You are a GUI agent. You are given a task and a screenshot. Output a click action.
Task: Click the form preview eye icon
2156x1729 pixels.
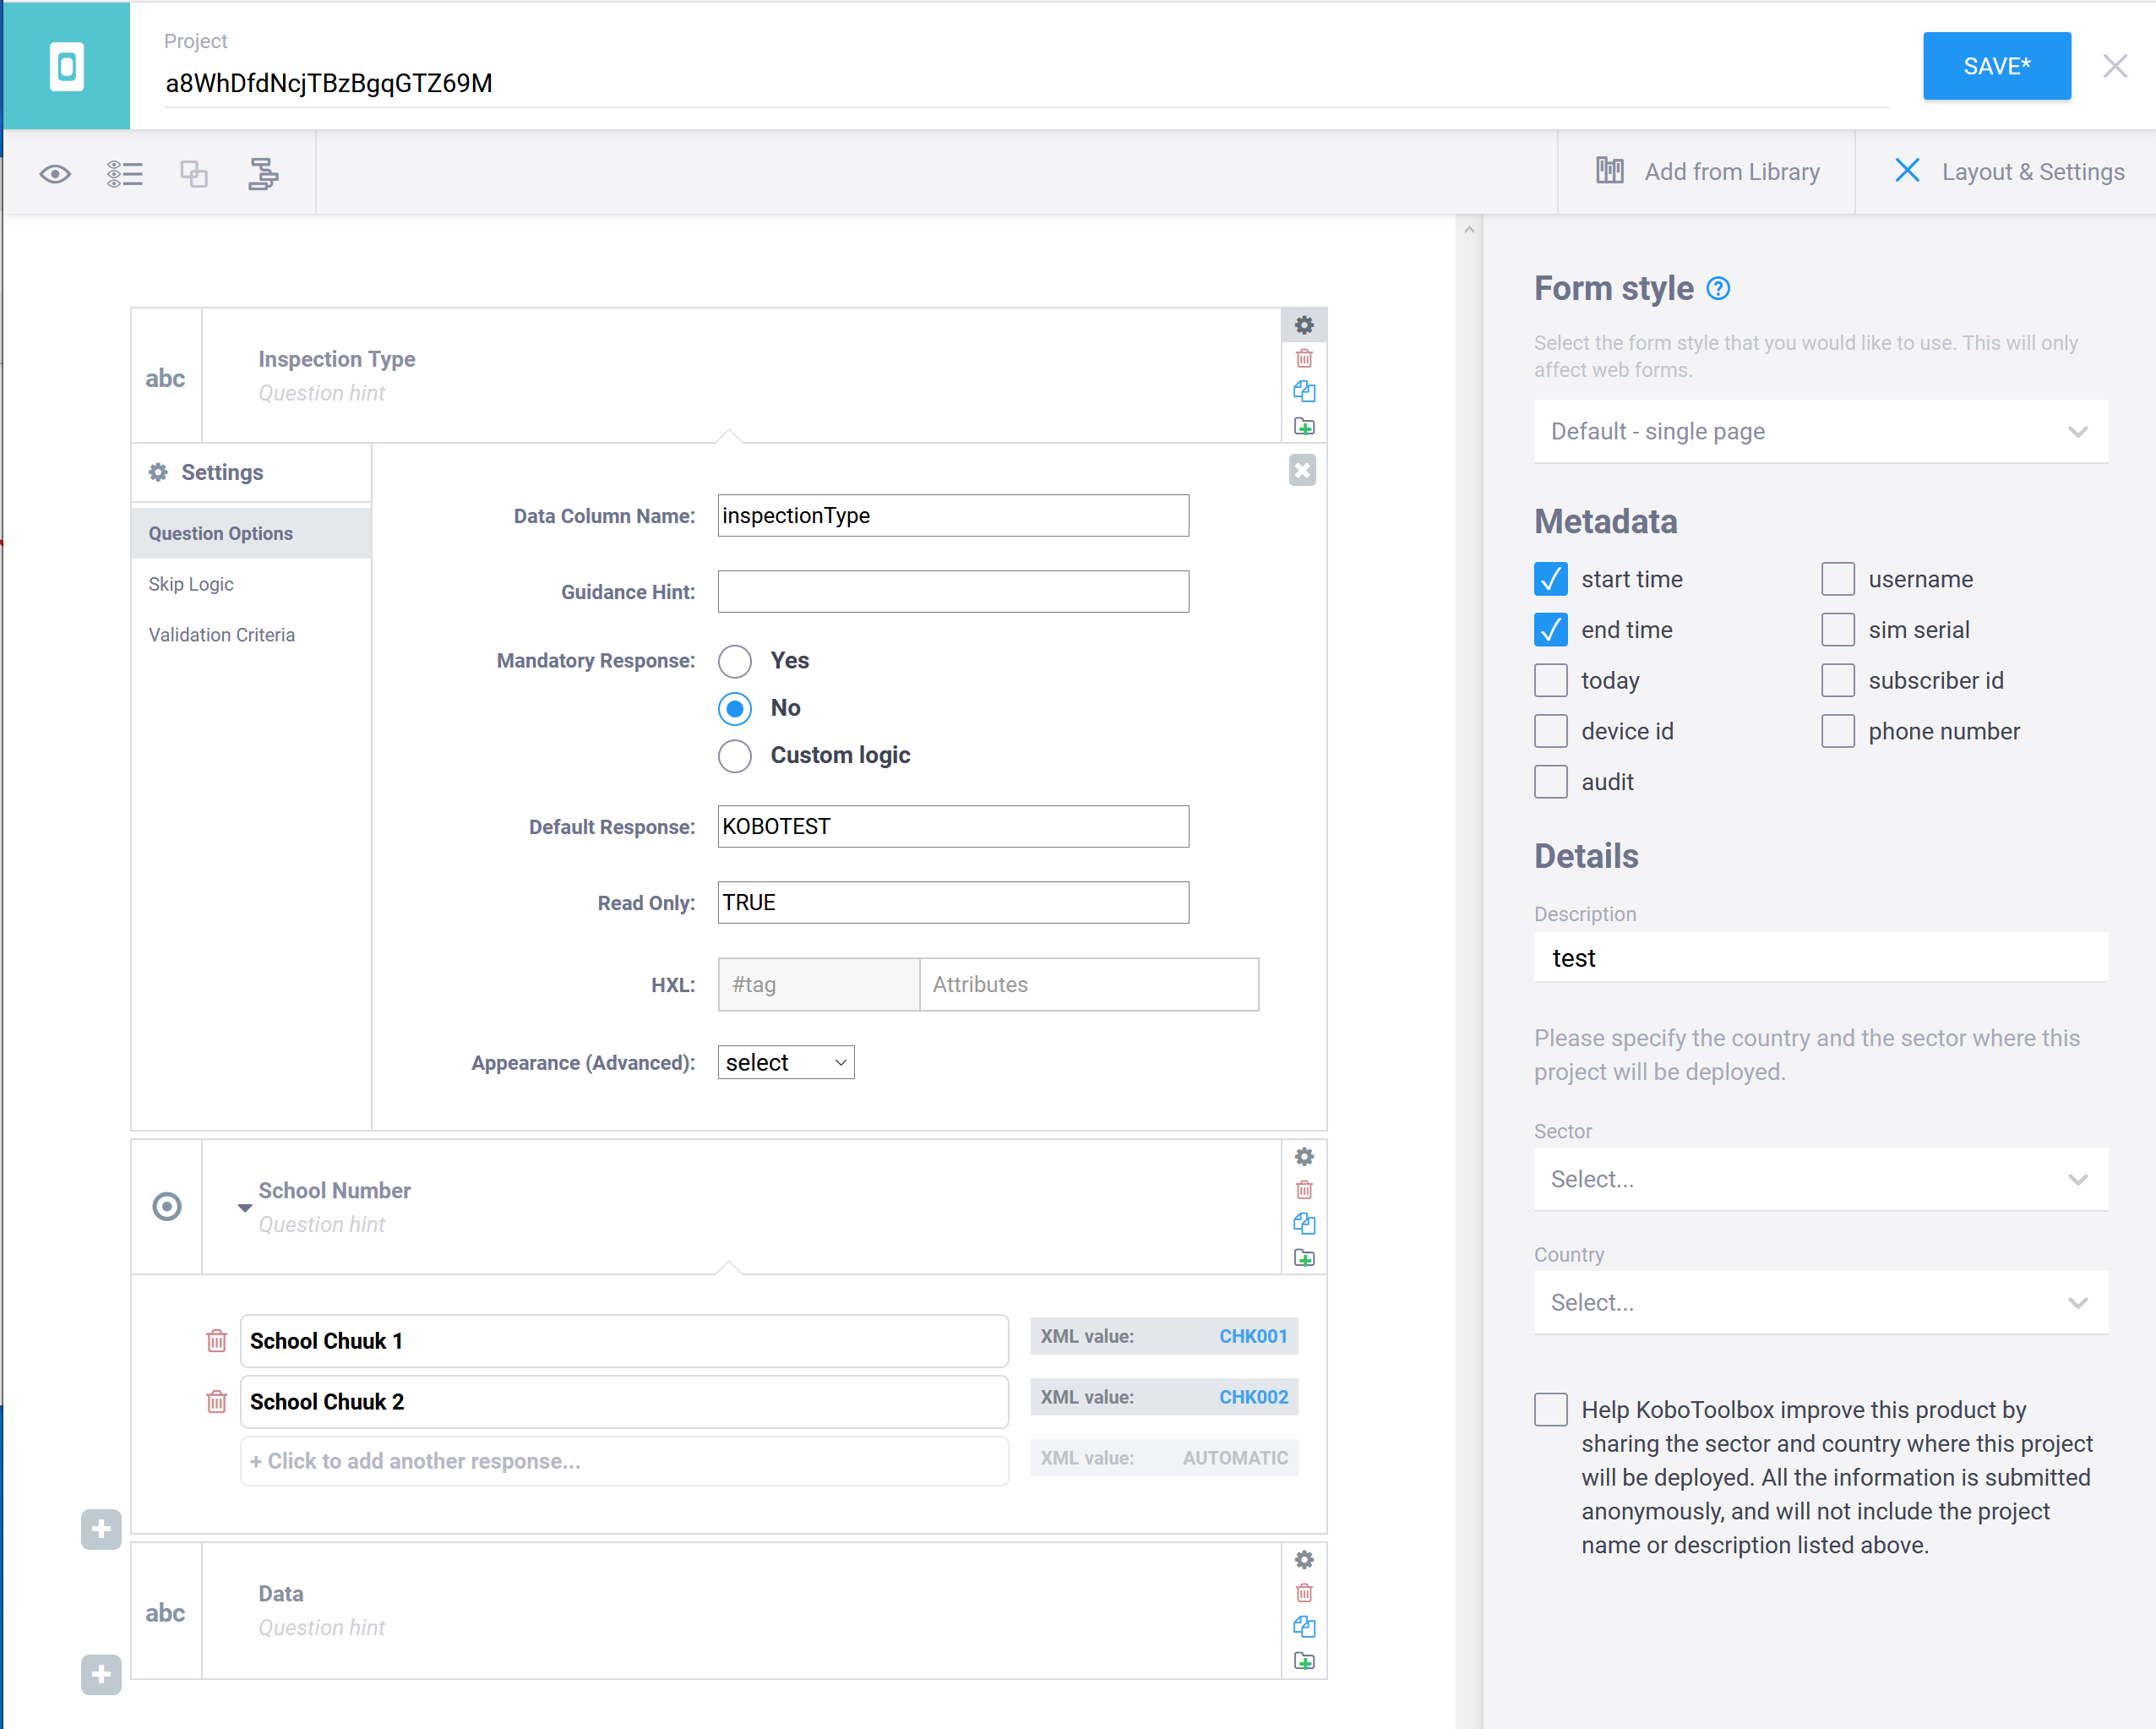pos(55,174)
